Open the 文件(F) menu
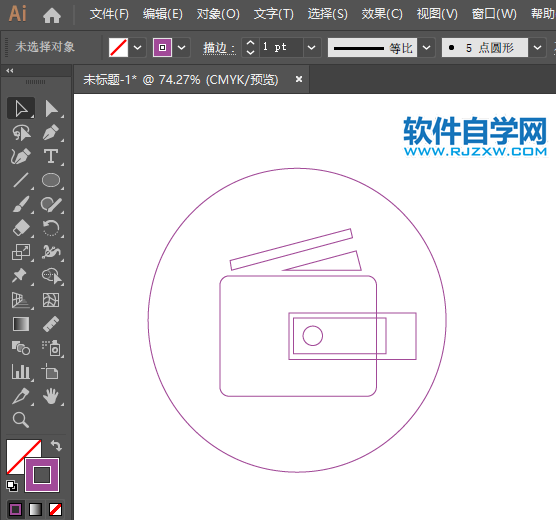Viewport: 556px width, 520px height. pos(109,14)
